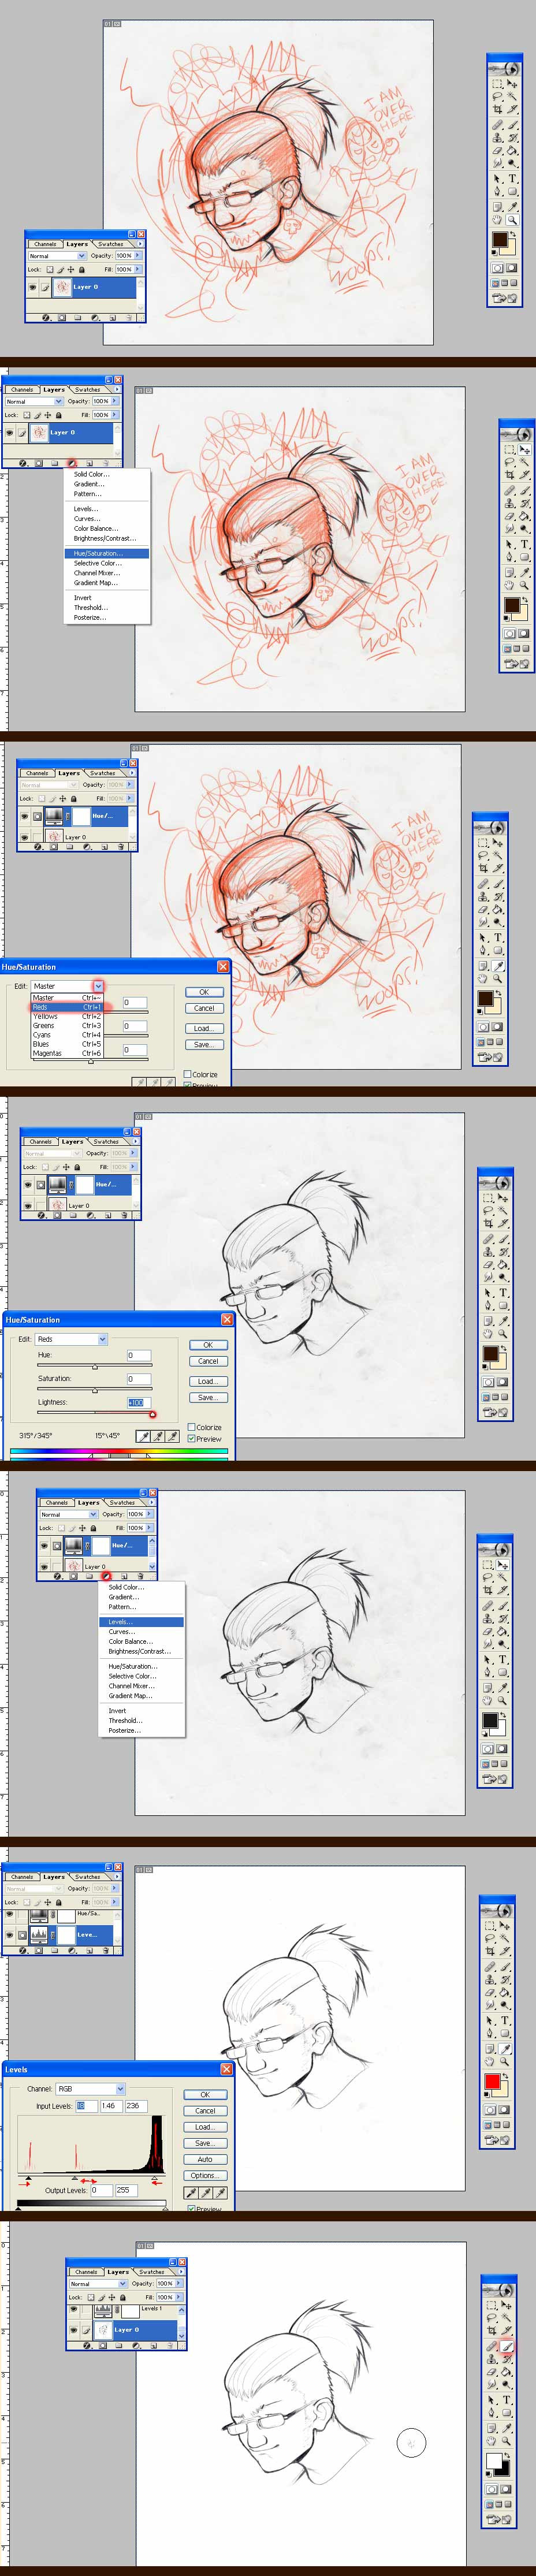536x2576 pixels.
Task: Click the red-circled Lightness slider handle
Action: [152, 1414]
